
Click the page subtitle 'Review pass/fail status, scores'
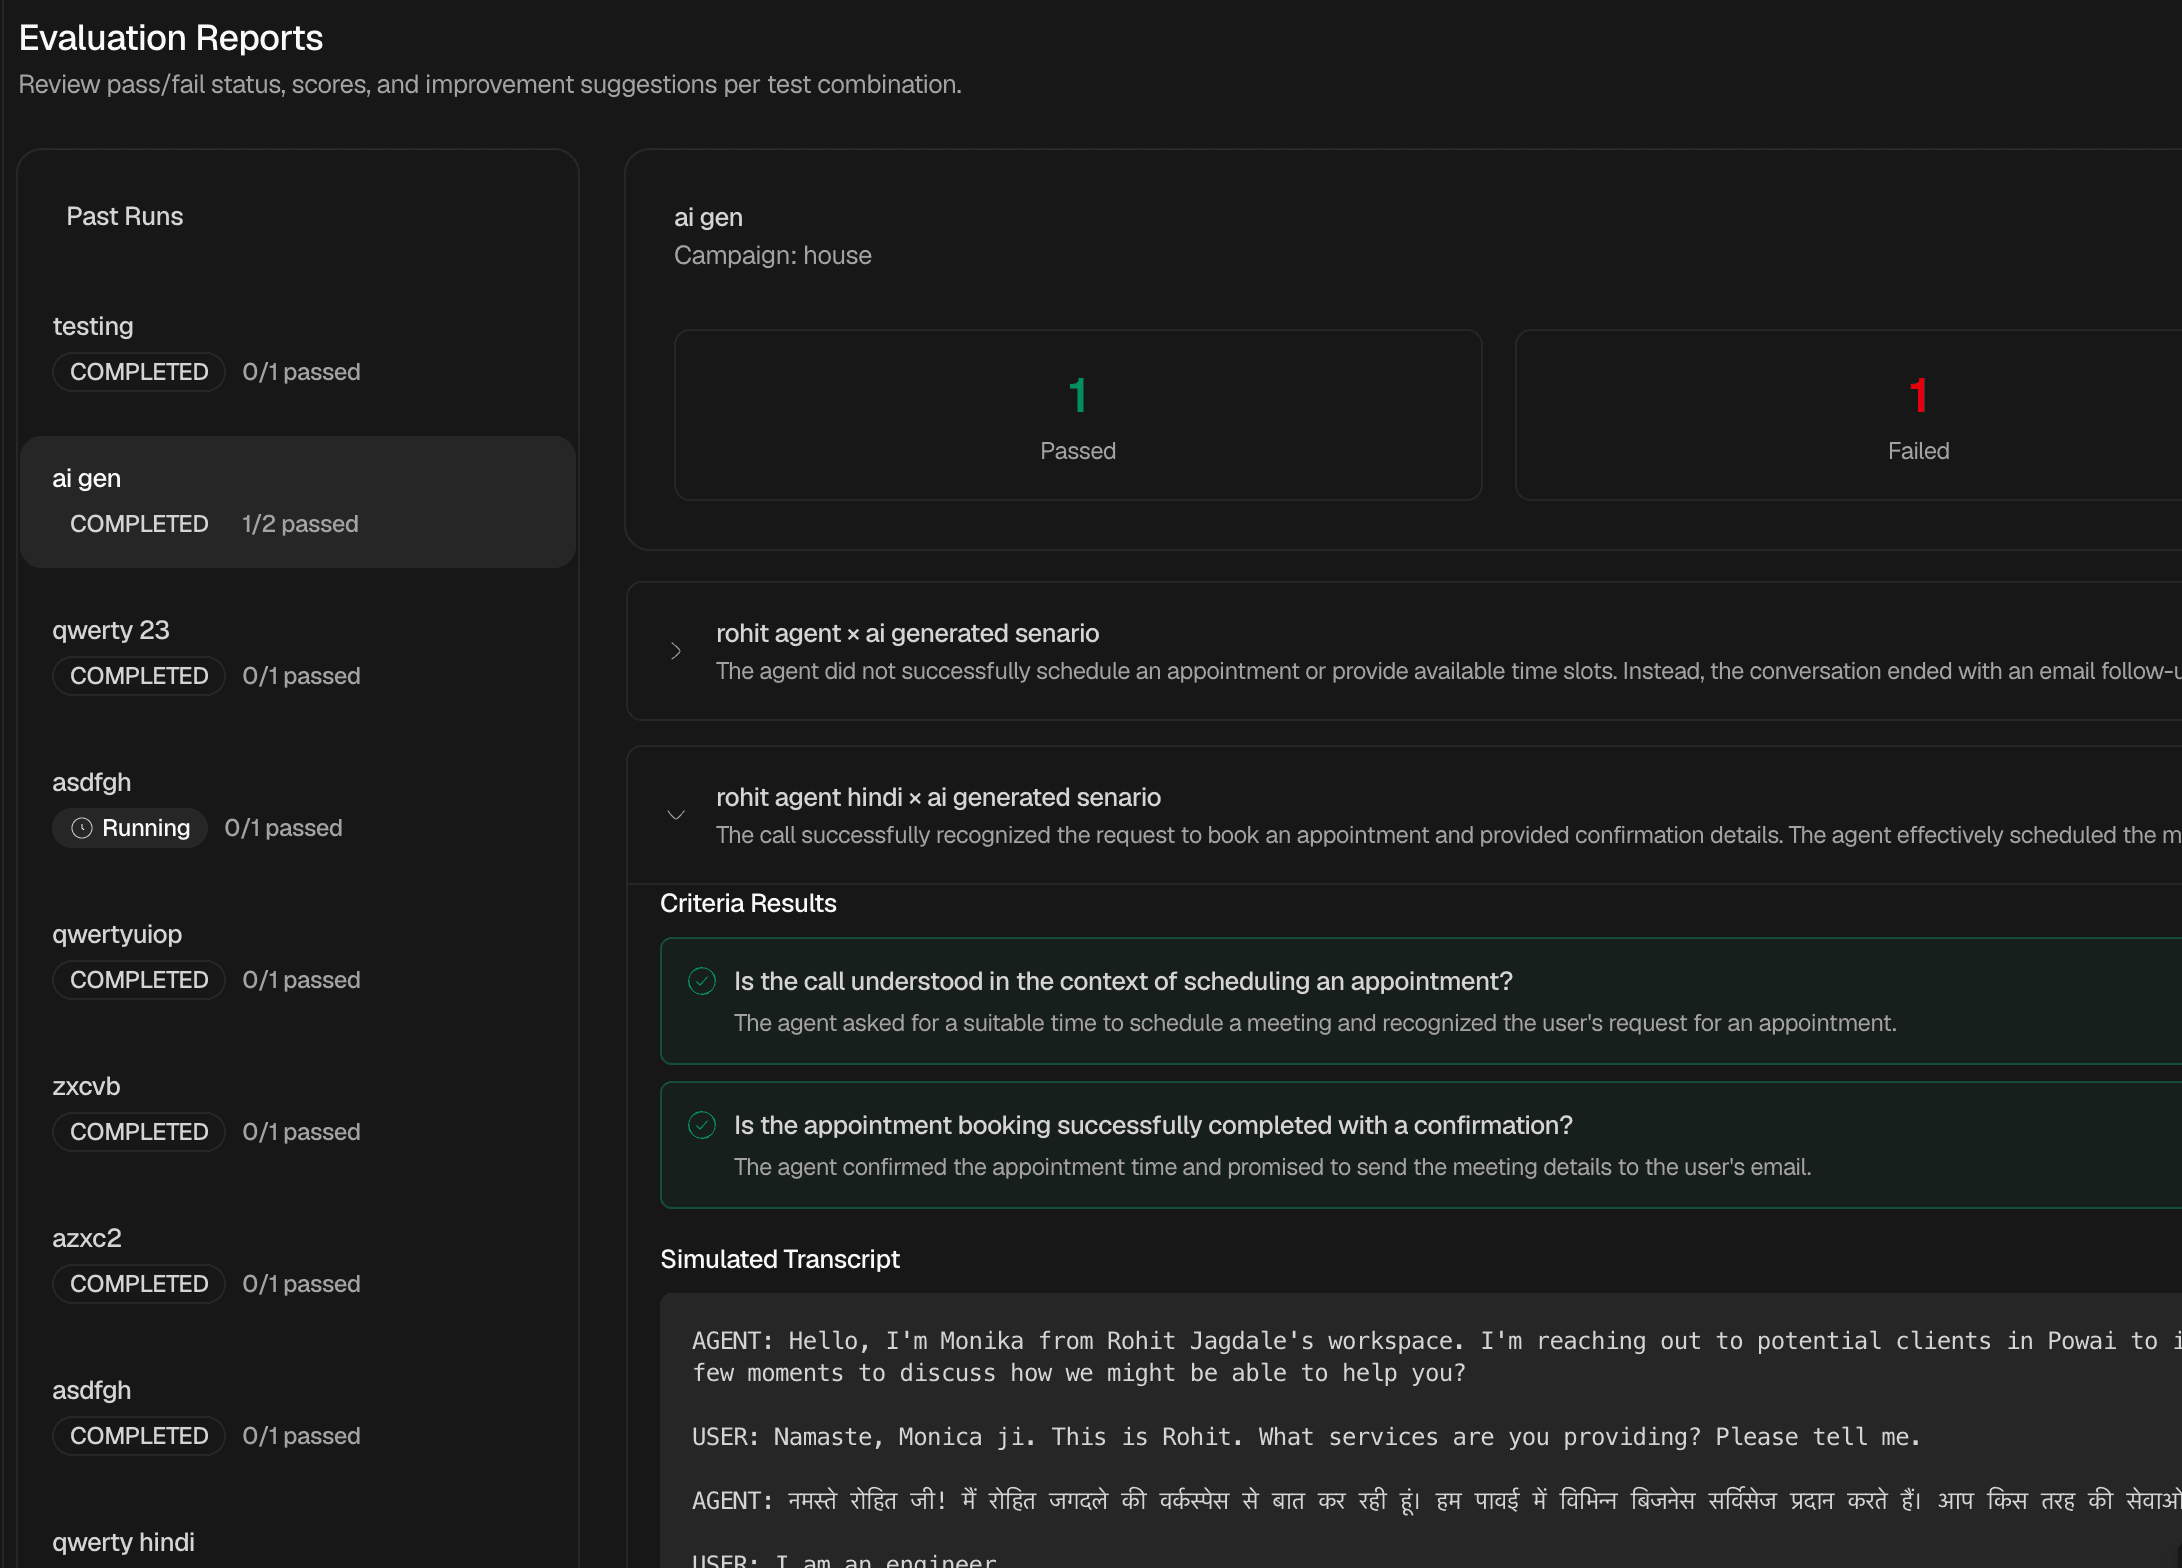(490, 84)
